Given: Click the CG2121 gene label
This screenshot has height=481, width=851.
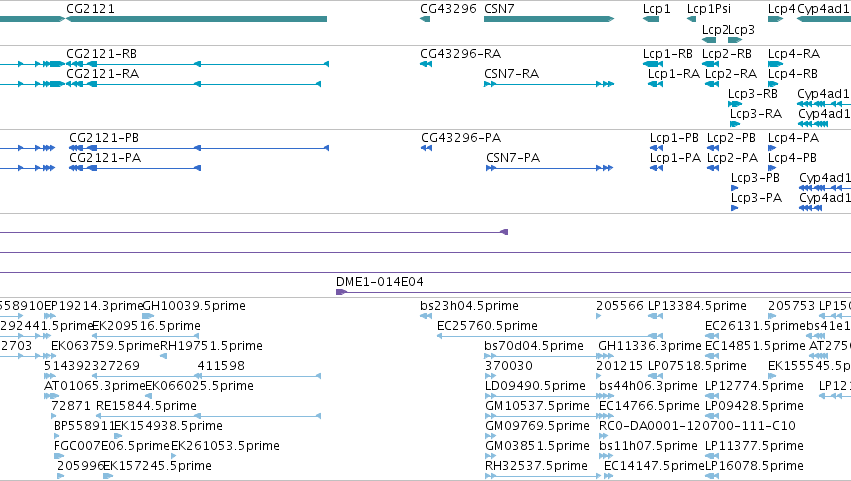Looking at the screenshot, I should point(90,9).
